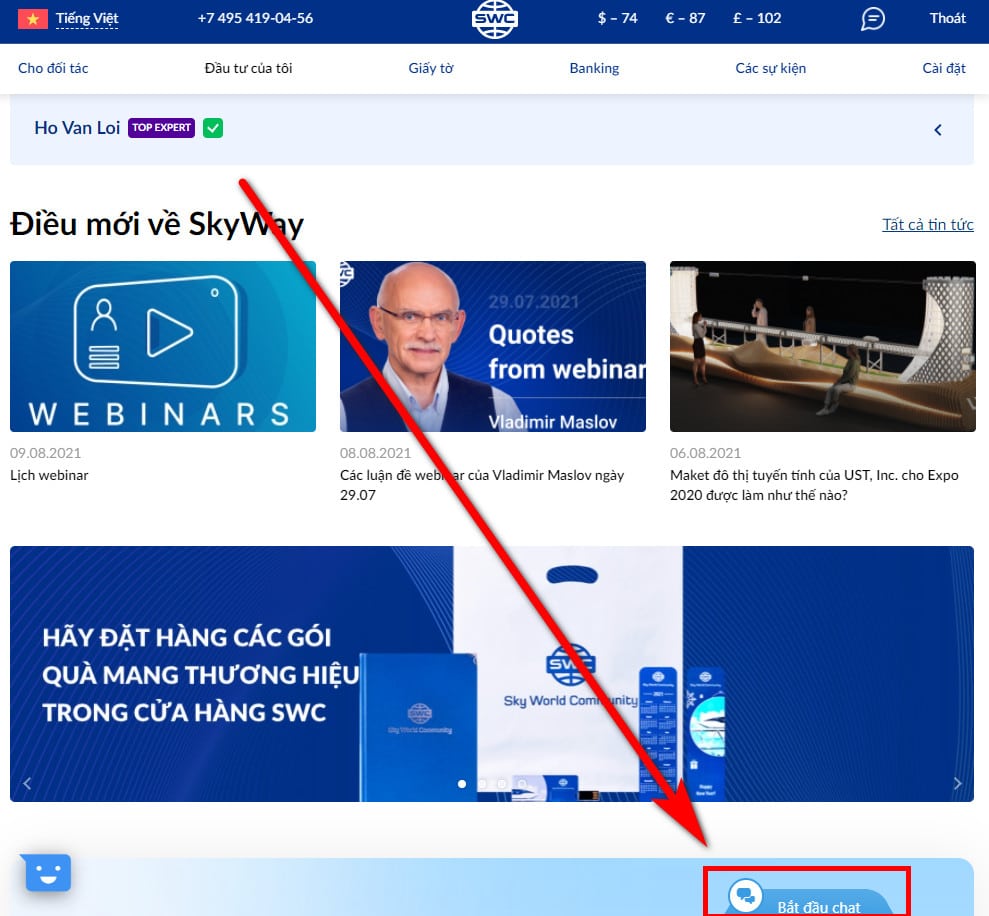Open the Vladimir Maslov webinar theses article
Image resolution: width=989 pixels, height=916 pixels.
pyautogui.click(x=482, y=485)
